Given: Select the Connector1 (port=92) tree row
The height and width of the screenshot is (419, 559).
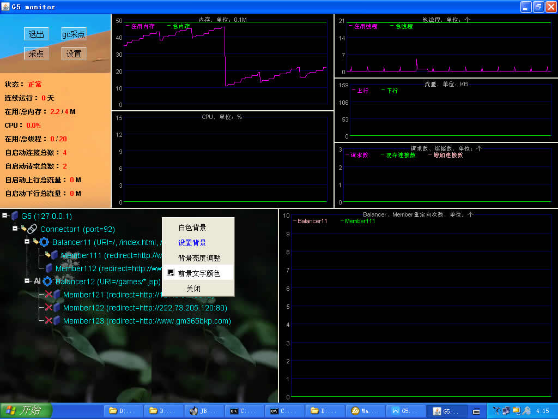Looking at the screenshot, I should tap(78, 229).
